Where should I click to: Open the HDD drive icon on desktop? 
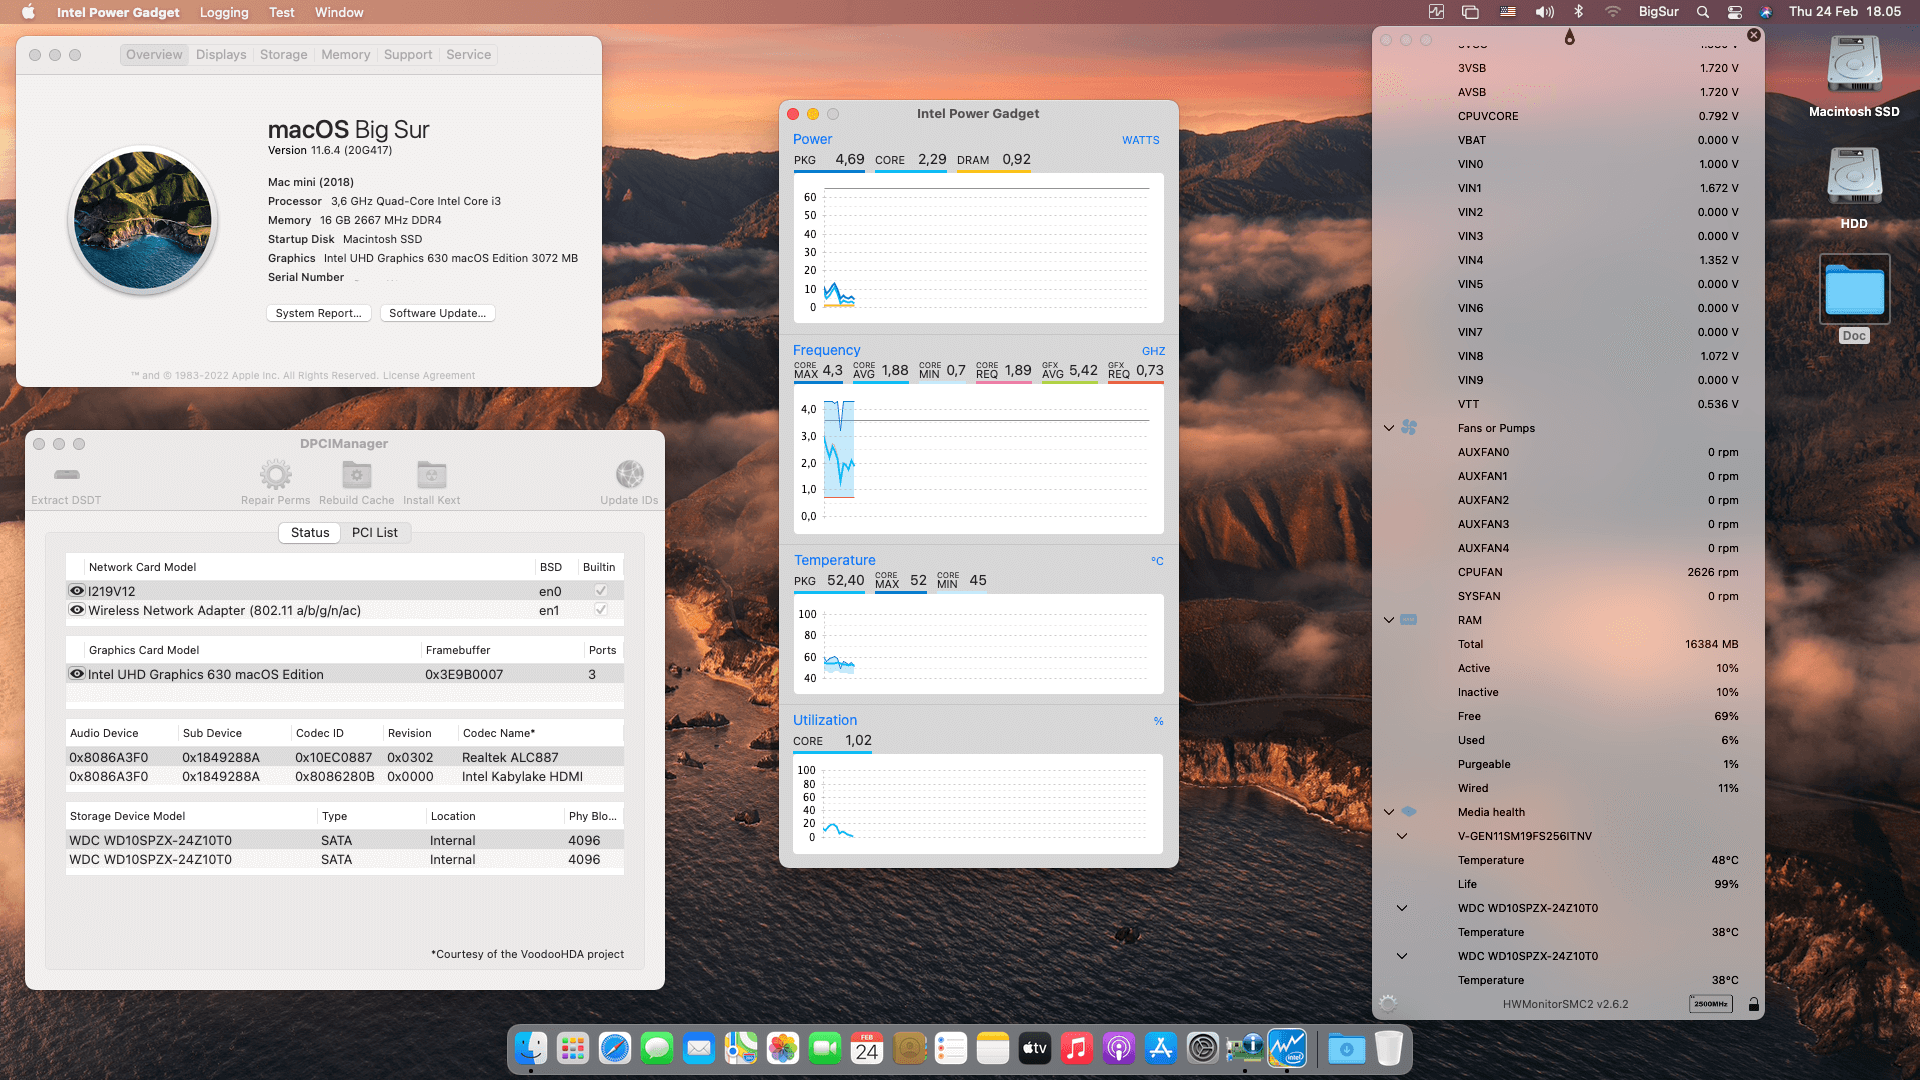click(1855, 188)
